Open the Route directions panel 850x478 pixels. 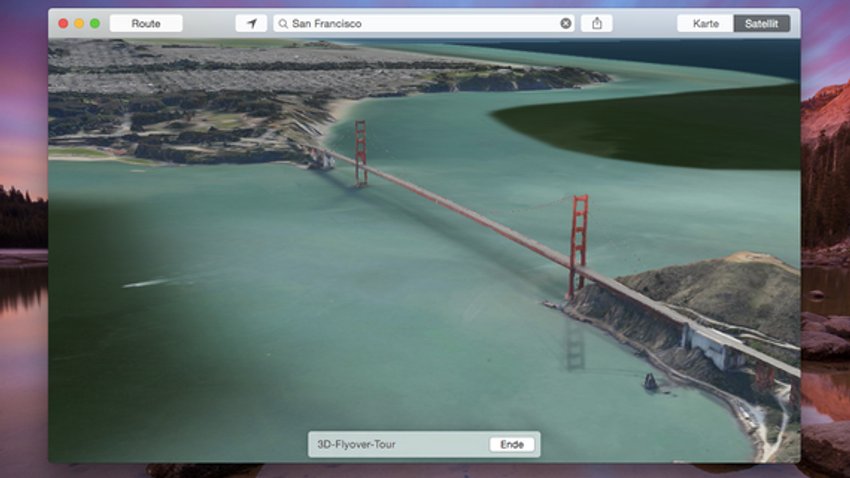click(146, 23)
